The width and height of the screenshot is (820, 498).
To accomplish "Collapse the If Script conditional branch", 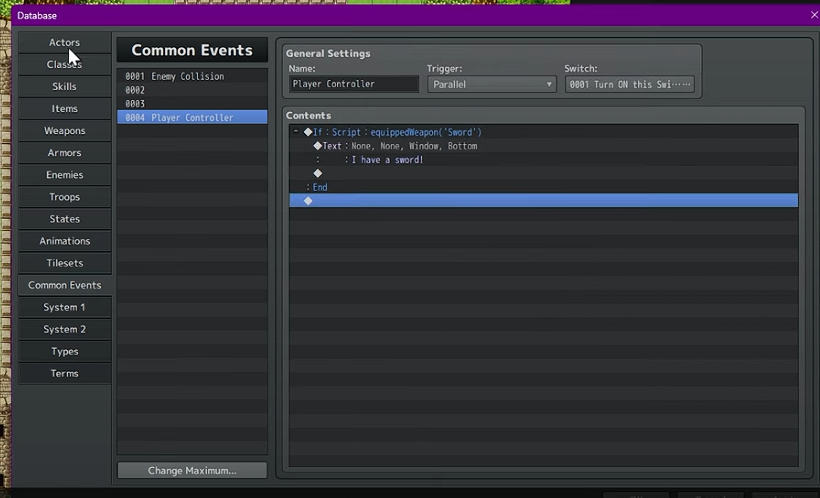I will (296, 132).
